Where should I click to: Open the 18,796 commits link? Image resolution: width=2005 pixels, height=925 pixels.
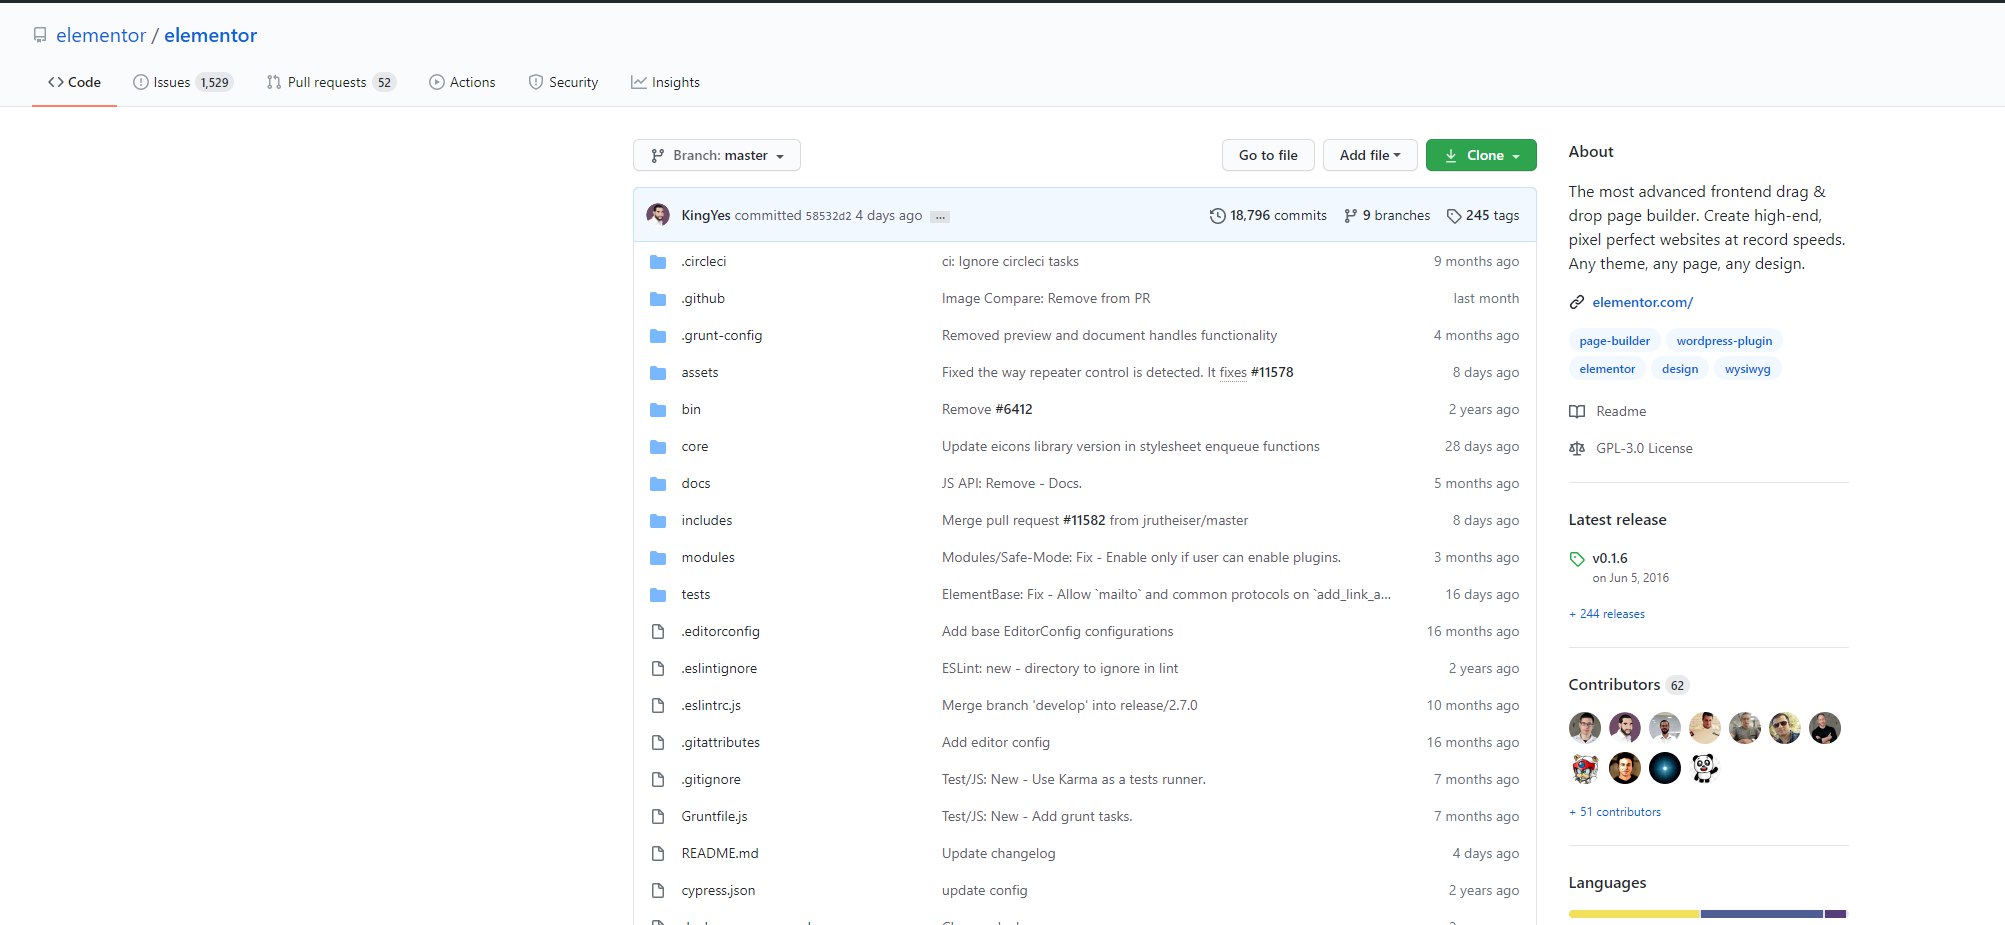[1268, 215]
